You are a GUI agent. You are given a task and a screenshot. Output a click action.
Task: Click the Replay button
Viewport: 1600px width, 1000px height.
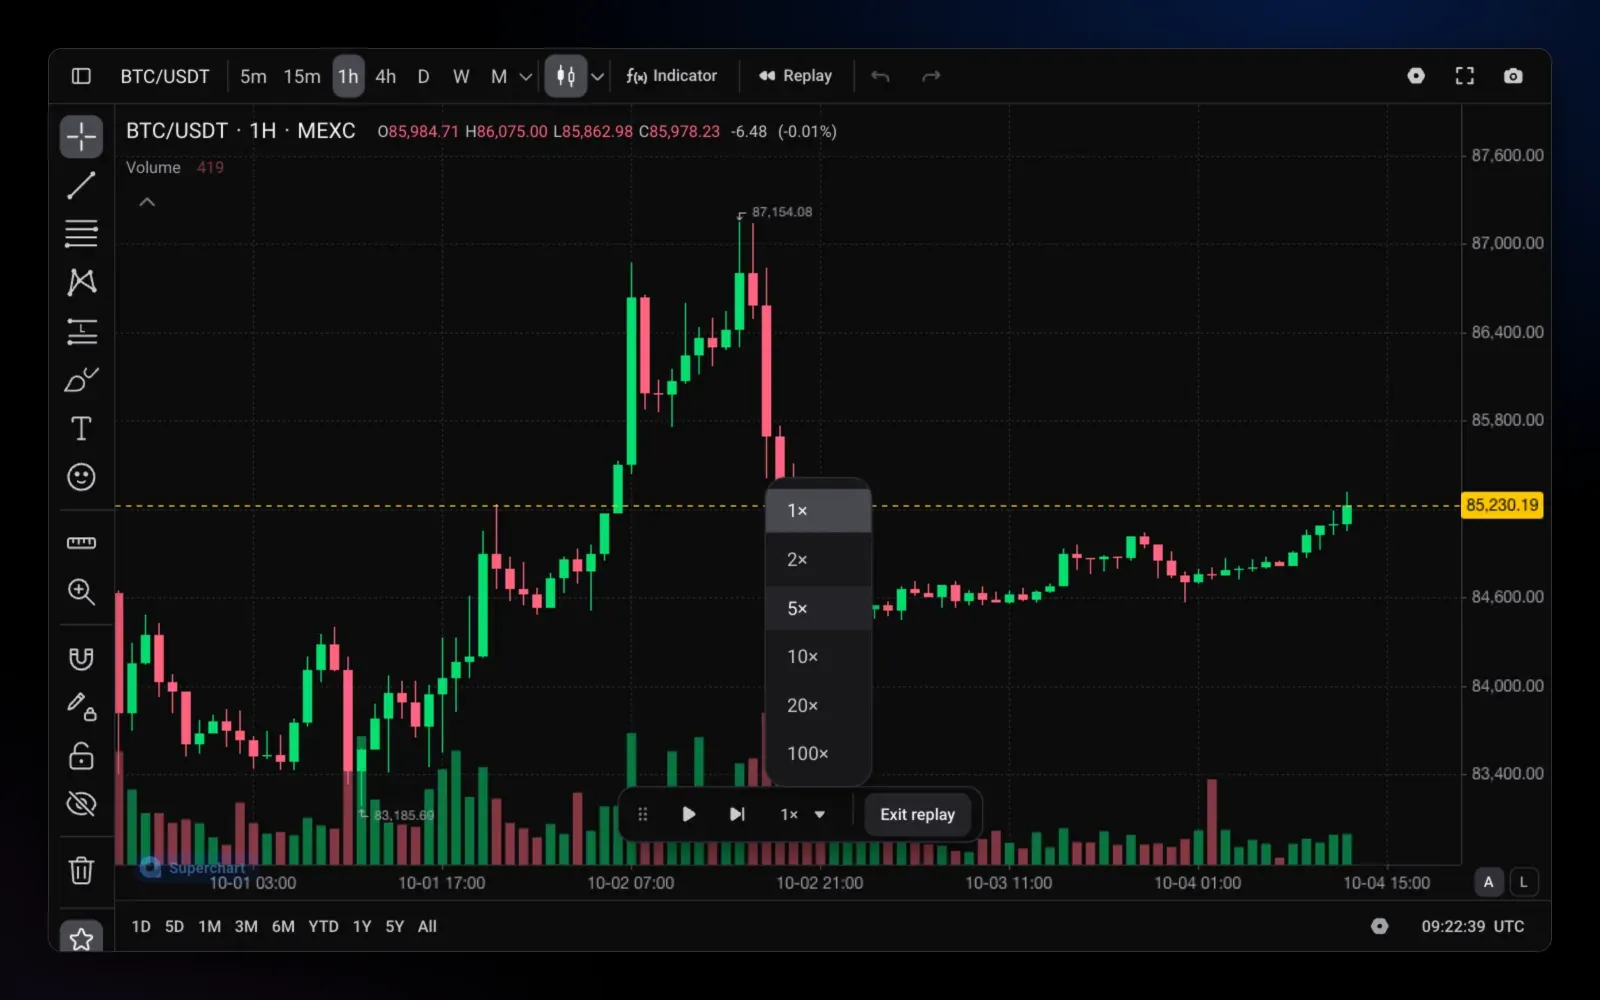pyautogui.click(x=795, y=76)
